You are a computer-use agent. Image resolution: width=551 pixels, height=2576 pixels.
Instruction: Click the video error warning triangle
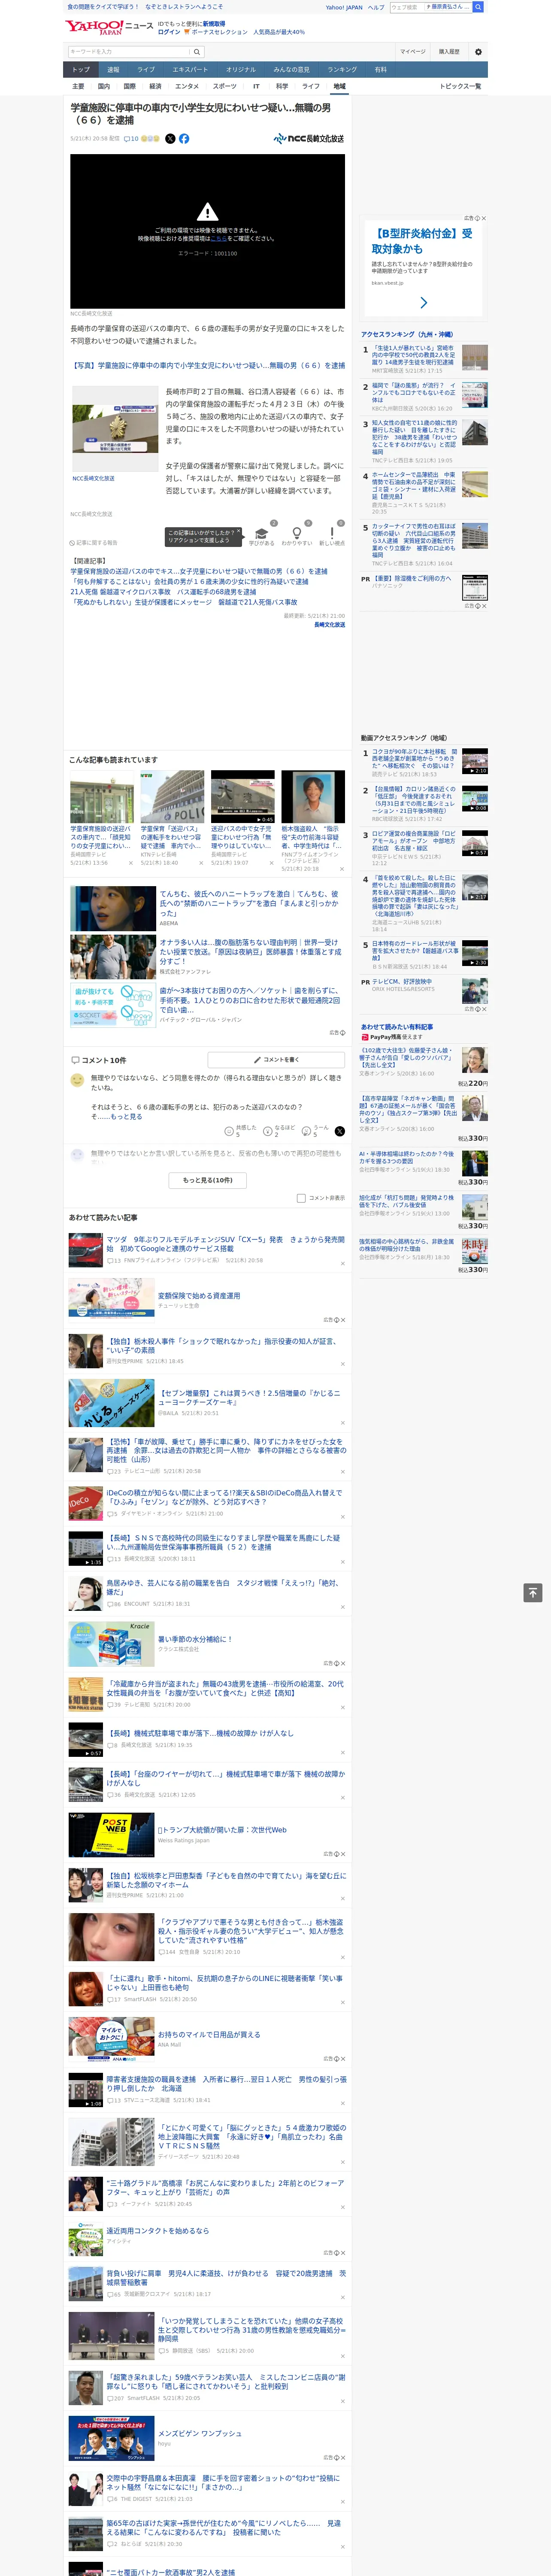207,212
